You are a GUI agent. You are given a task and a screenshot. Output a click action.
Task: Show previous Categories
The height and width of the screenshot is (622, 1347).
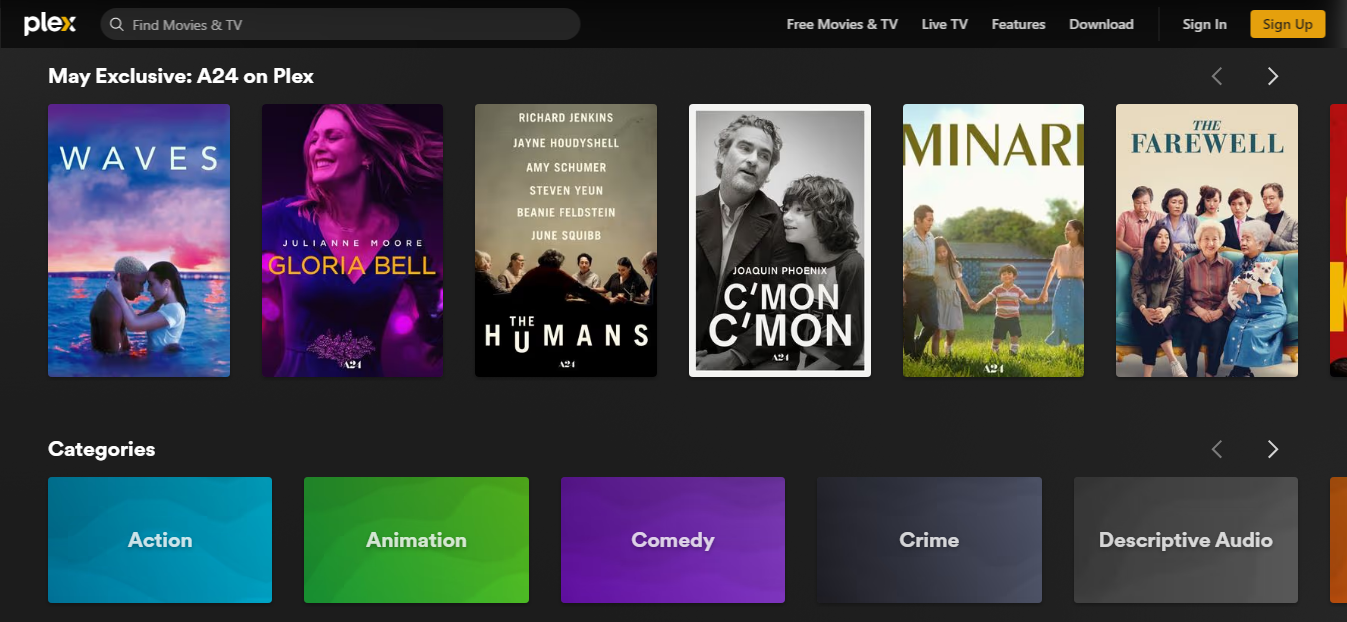pos(1217,449)
